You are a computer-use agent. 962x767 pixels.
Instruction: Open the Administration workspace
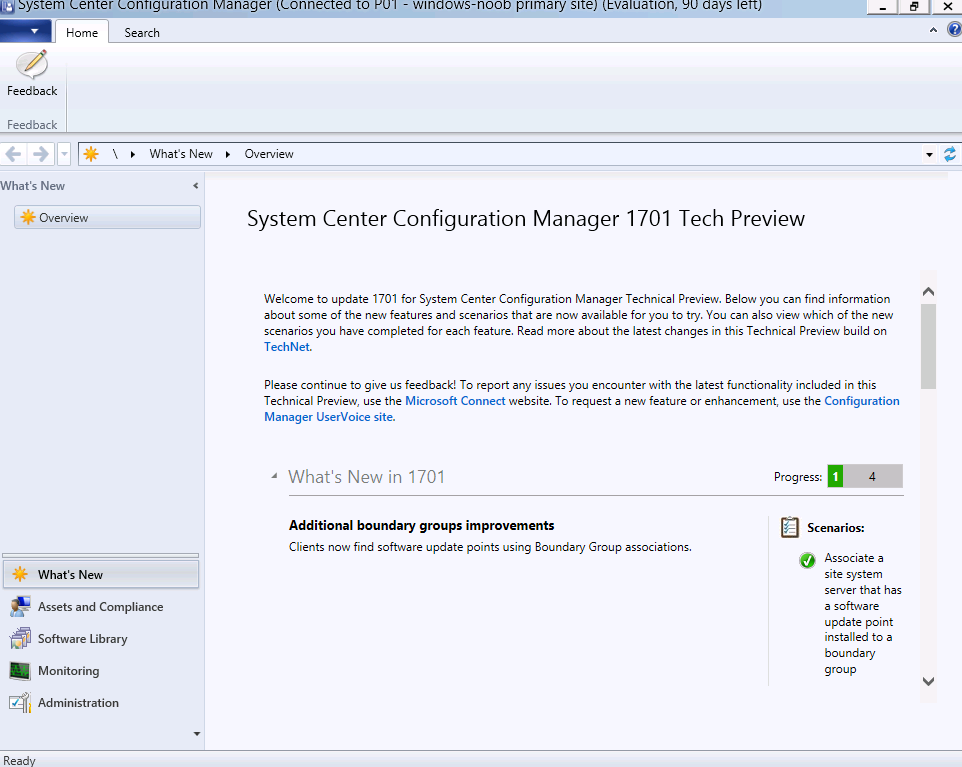click(x=101, y=703)
